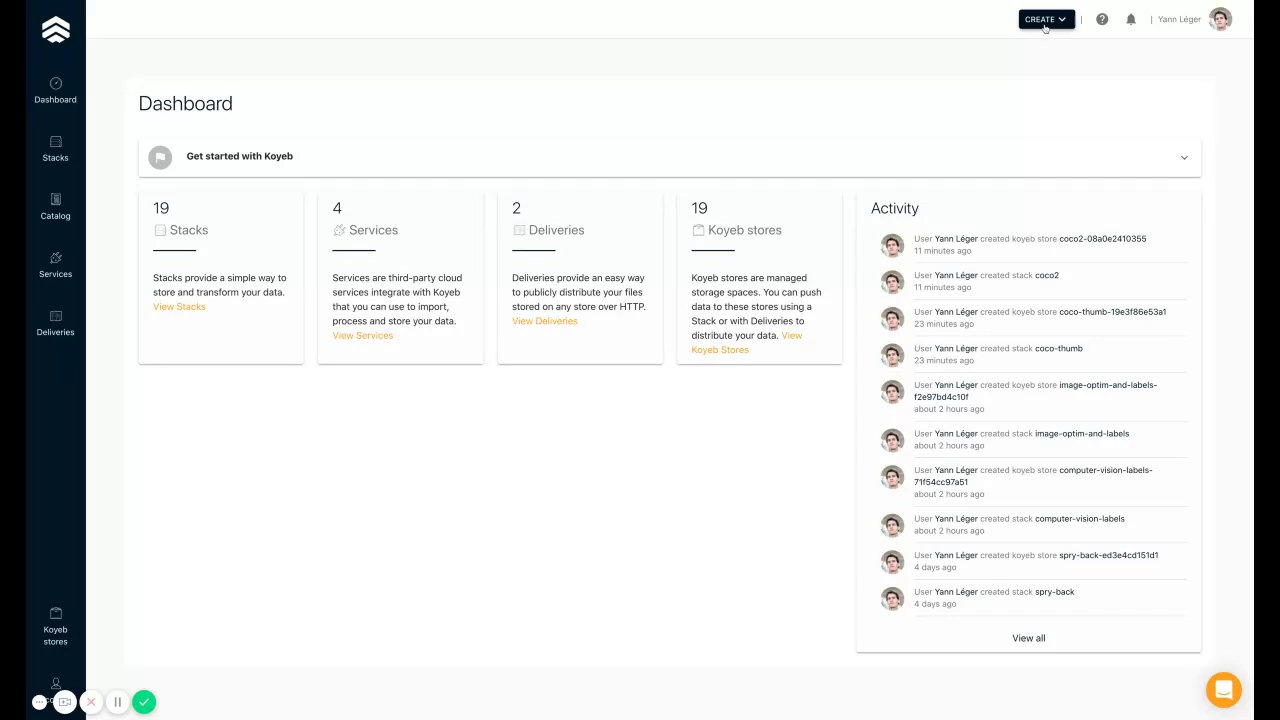The image size is (1280, 720).
Task: Click the recorder camera button
Action: click(65, 702)
